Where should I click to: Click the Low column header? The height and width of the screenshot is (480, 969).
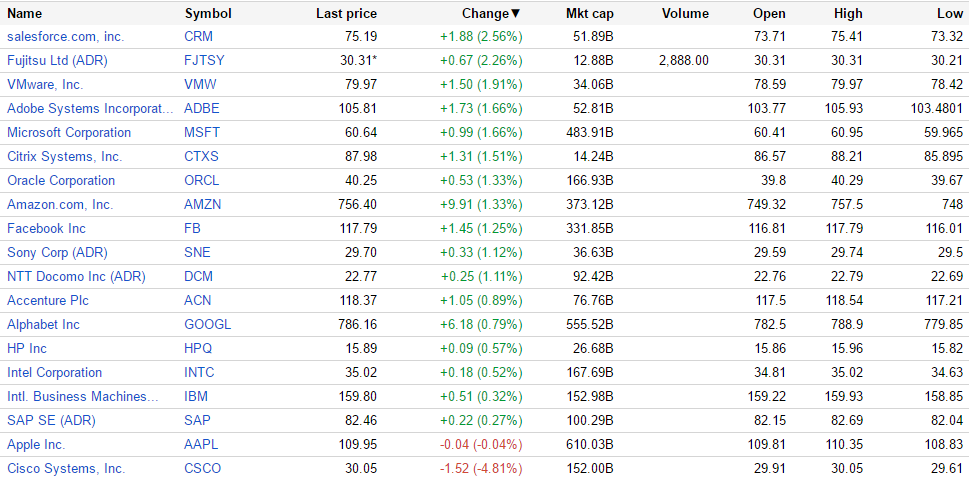(x=950, y=13)
